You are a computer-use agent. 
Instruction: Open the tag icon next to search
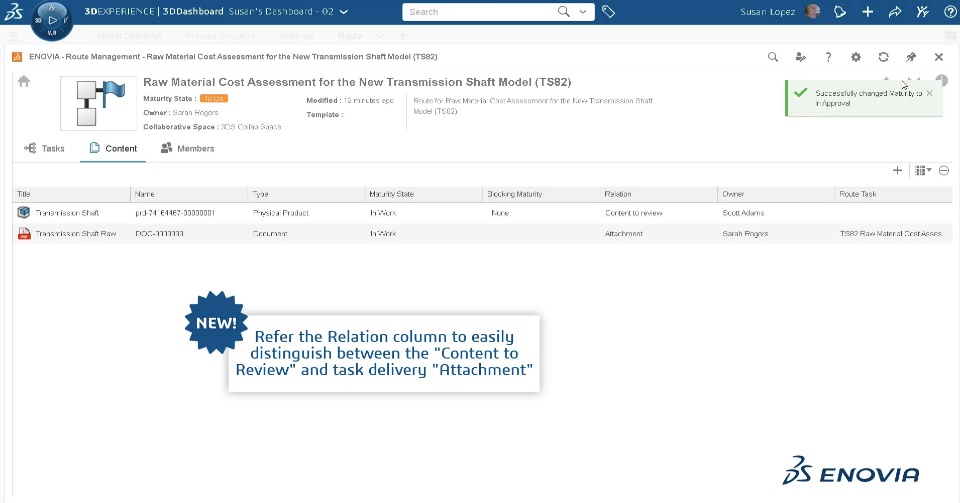[x=608, y=12]
